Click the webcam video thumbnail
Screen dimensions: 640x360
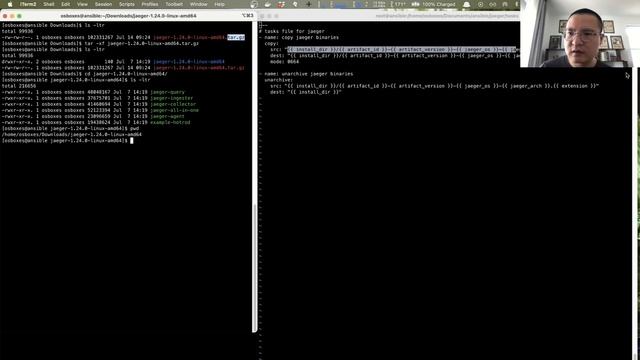click(580, 33)
